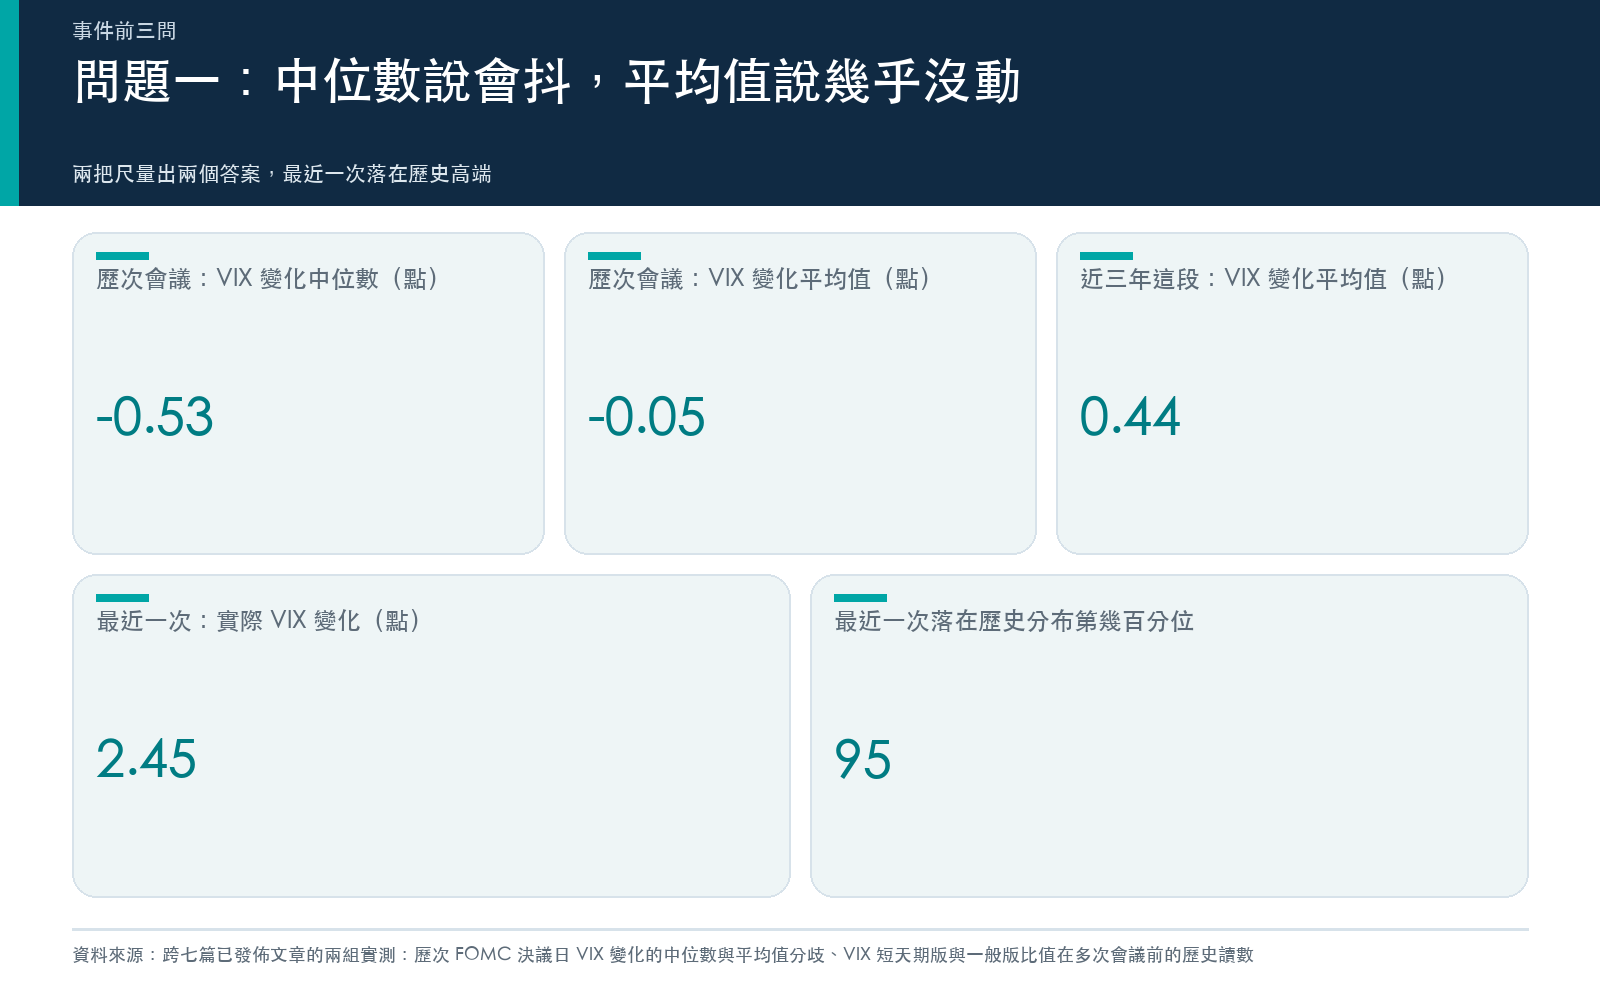Screen dimensions: 1600x1000
Task: Select the value 2.45
Action: pyautogui.click(x=146, y=759)
